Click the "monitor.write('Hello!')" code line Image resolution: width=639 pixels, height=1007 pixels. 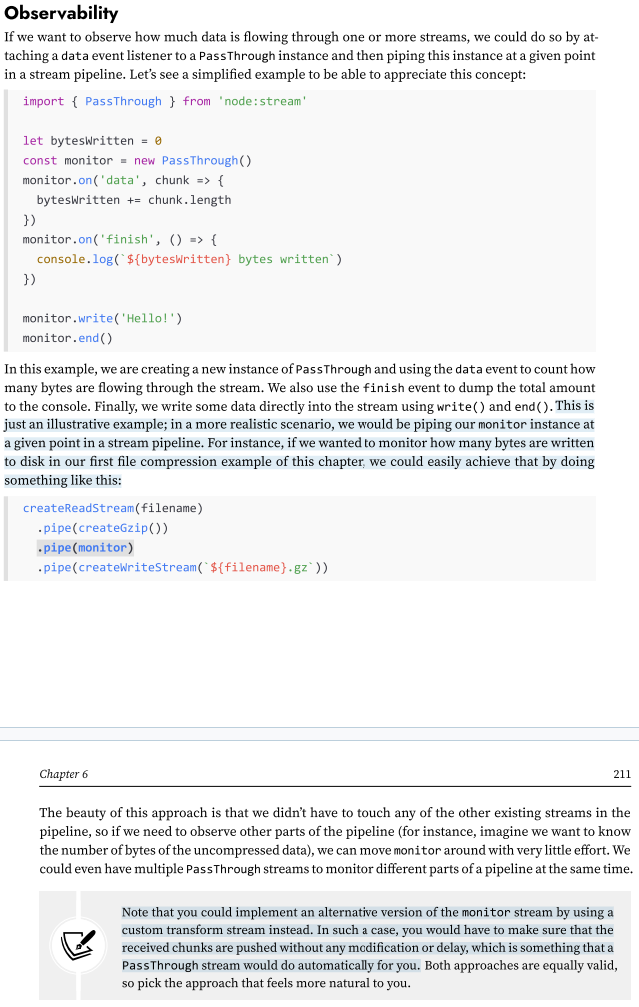tap(103, 319)
